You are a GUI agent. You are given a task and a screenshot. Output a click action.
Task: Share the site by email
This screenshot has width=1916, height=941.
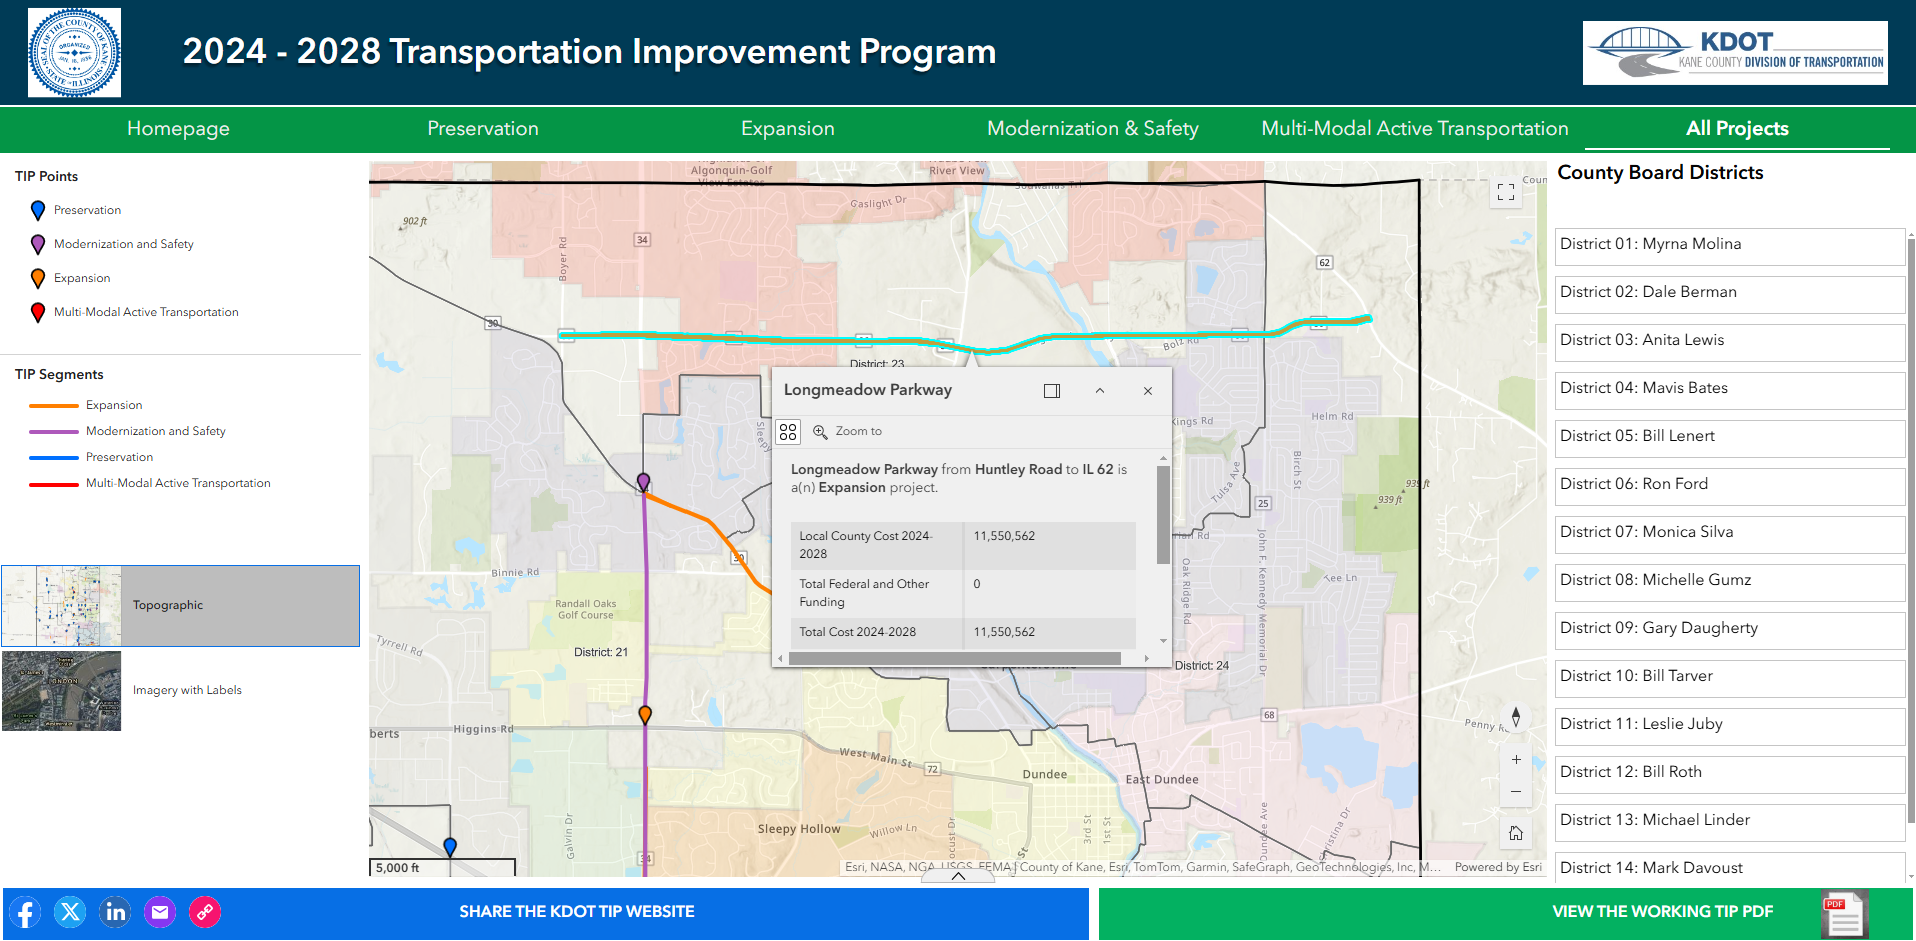tap(160, 912)
